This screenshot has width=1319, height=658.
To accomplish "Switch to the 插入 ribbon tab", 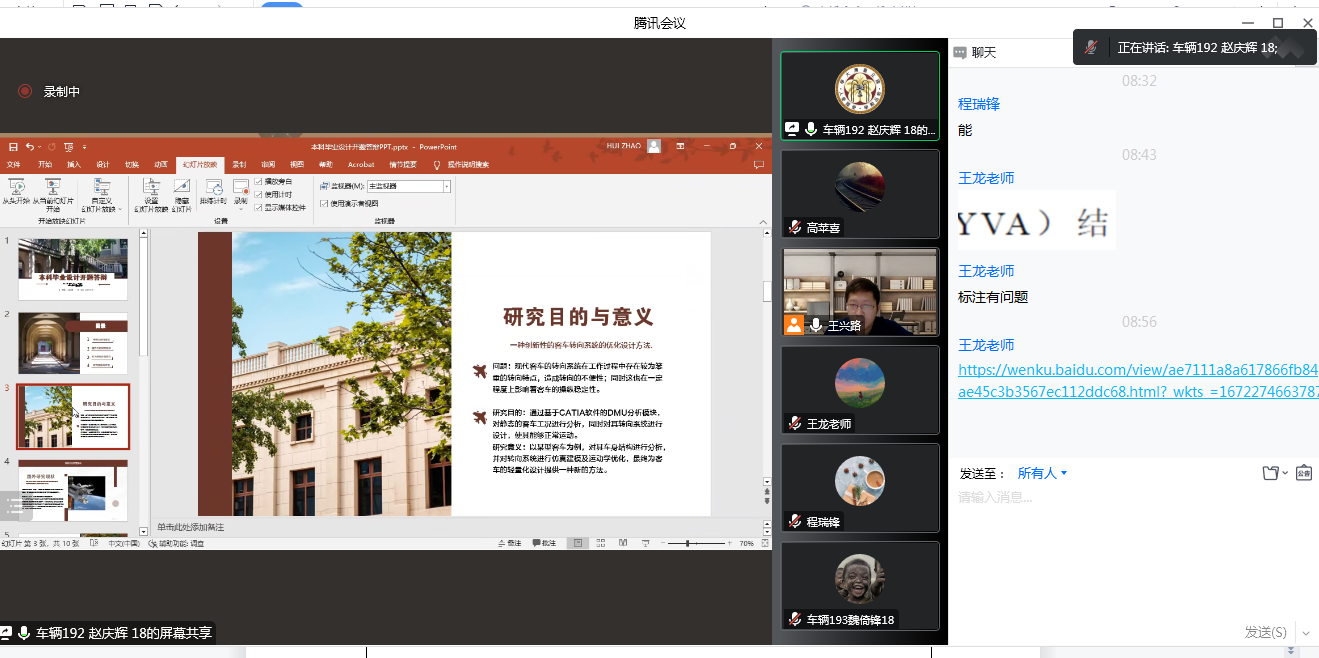I will tap(74, 164).
